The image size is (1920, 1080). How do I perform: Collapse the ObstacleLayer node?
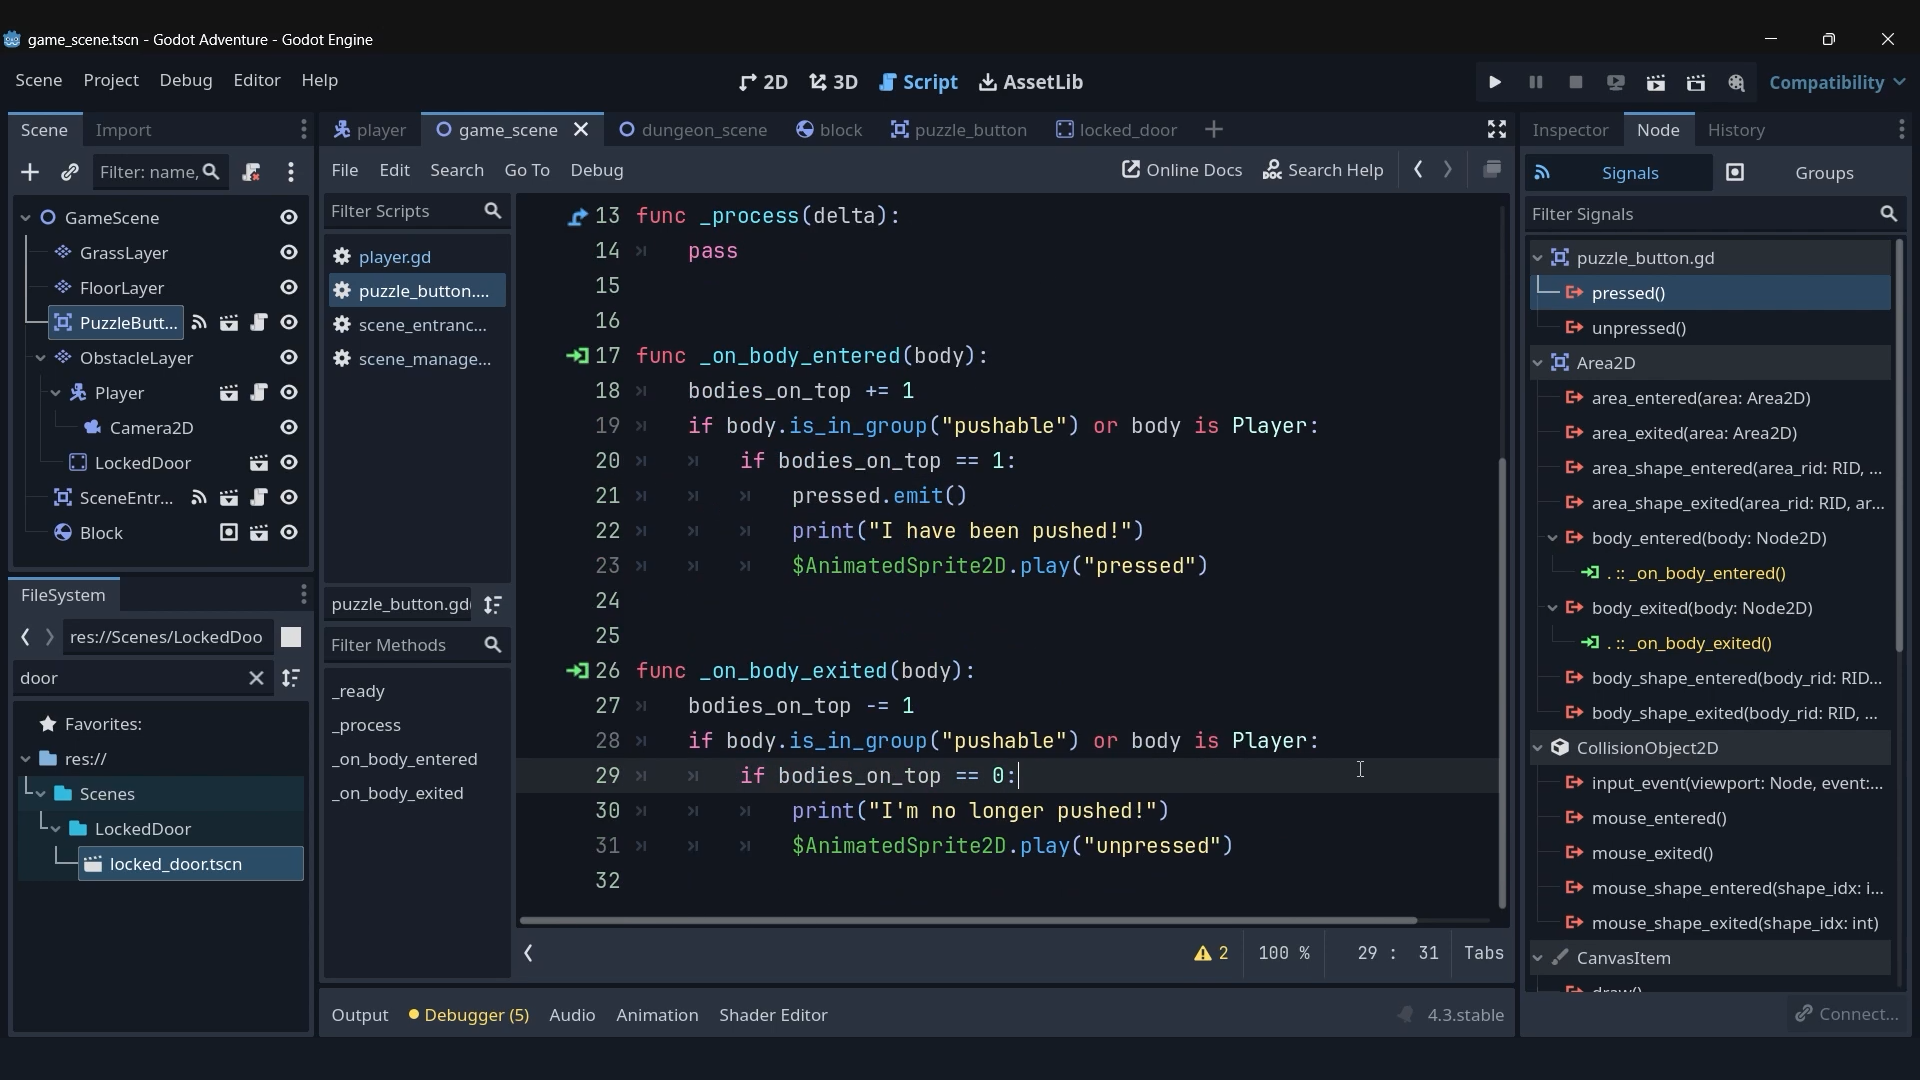pos(41,357)
